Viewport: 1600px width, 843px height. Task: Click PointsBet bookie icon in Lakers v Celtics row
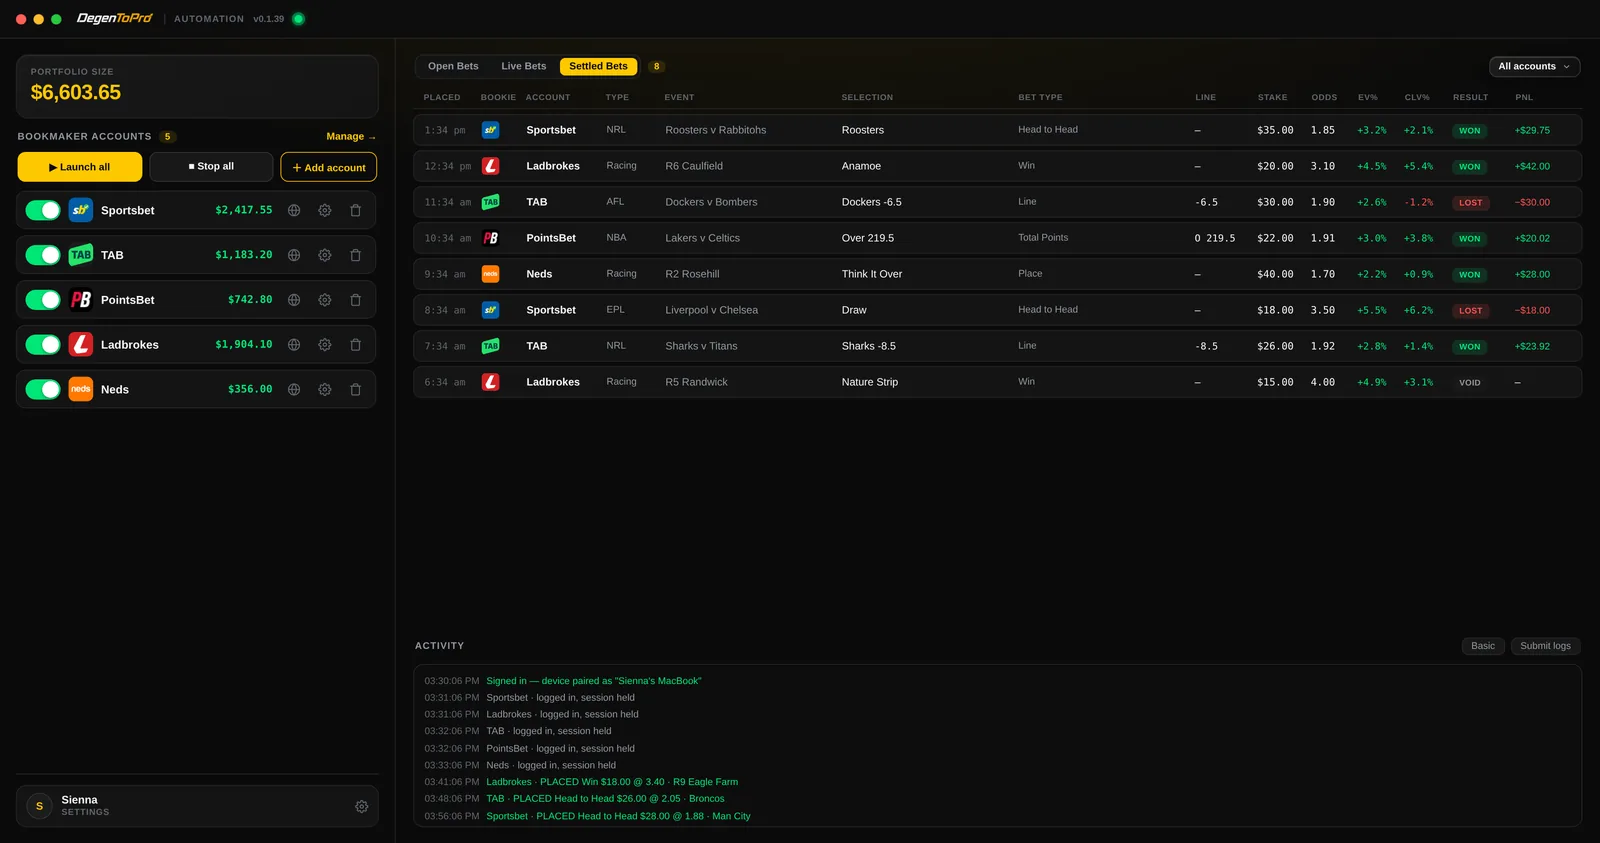[491, 238]
